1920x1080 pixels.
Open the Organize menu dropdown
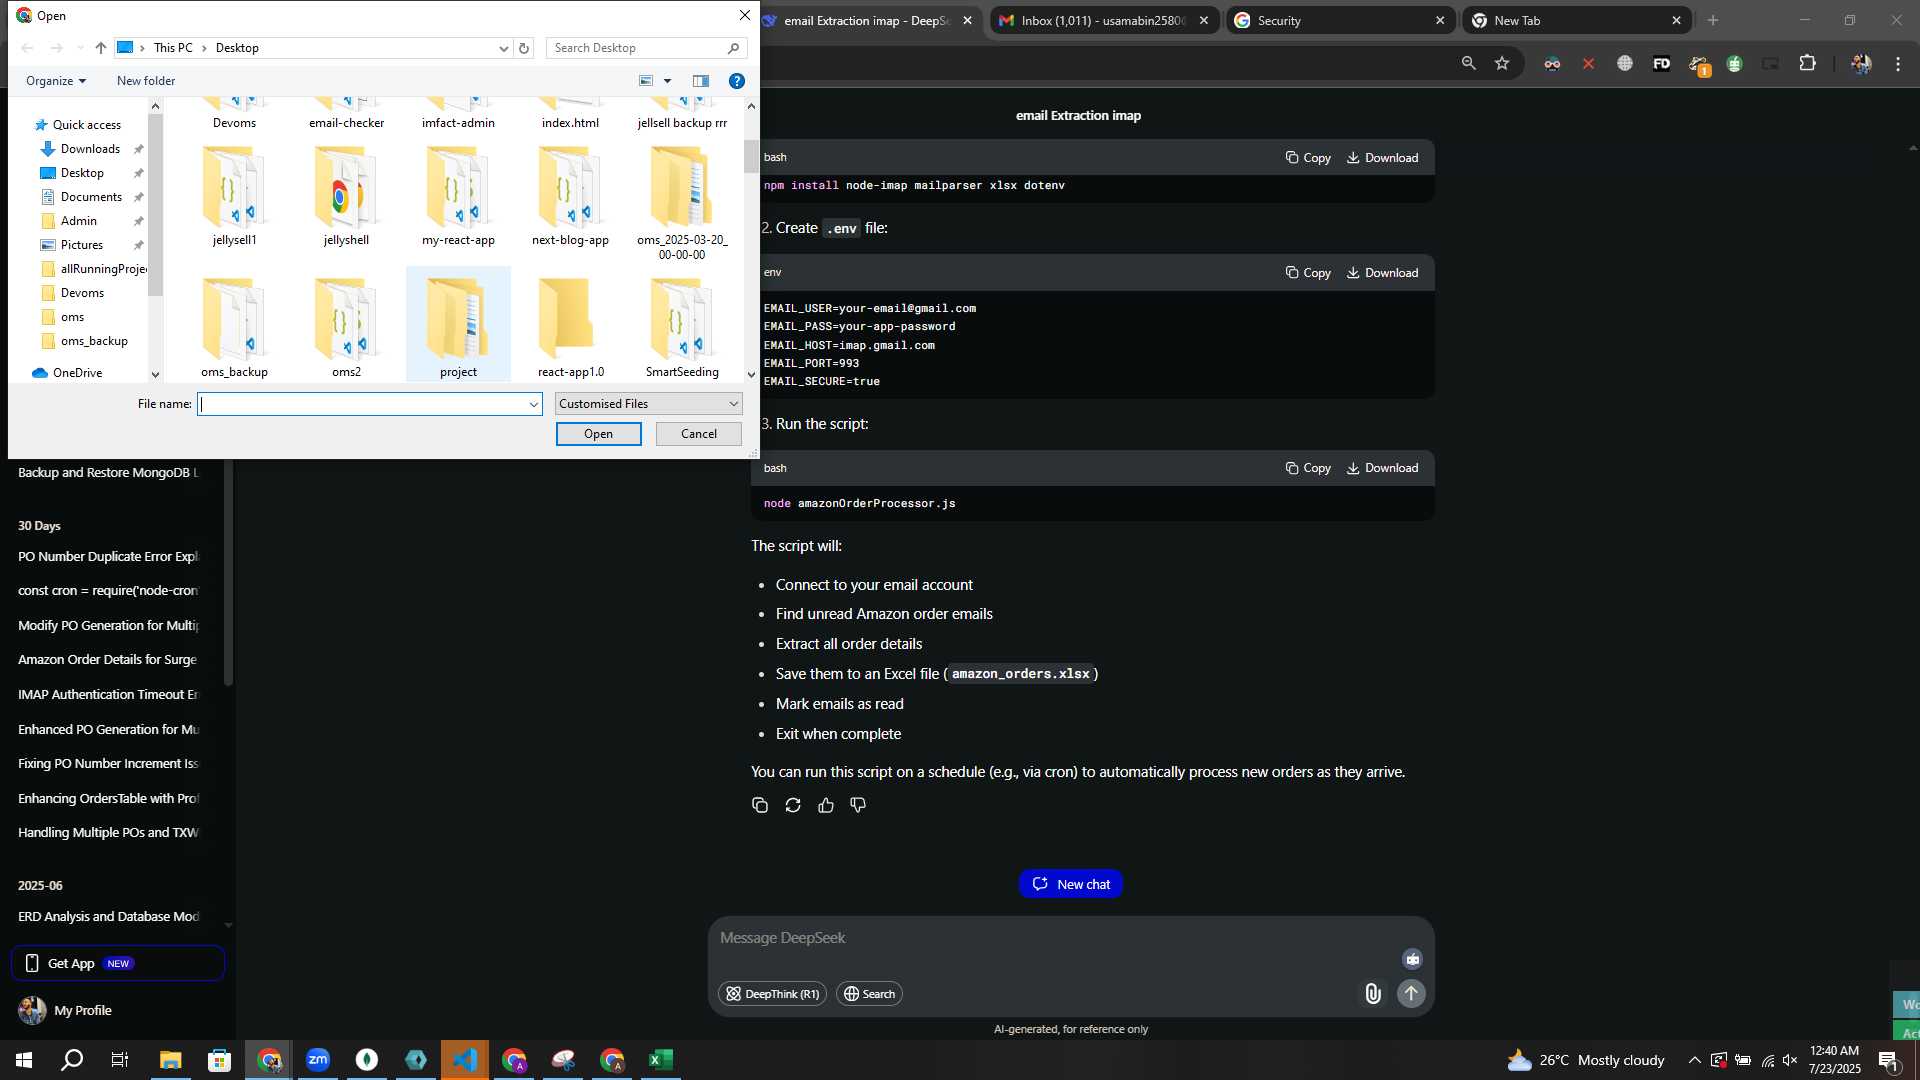coord(56,81)
